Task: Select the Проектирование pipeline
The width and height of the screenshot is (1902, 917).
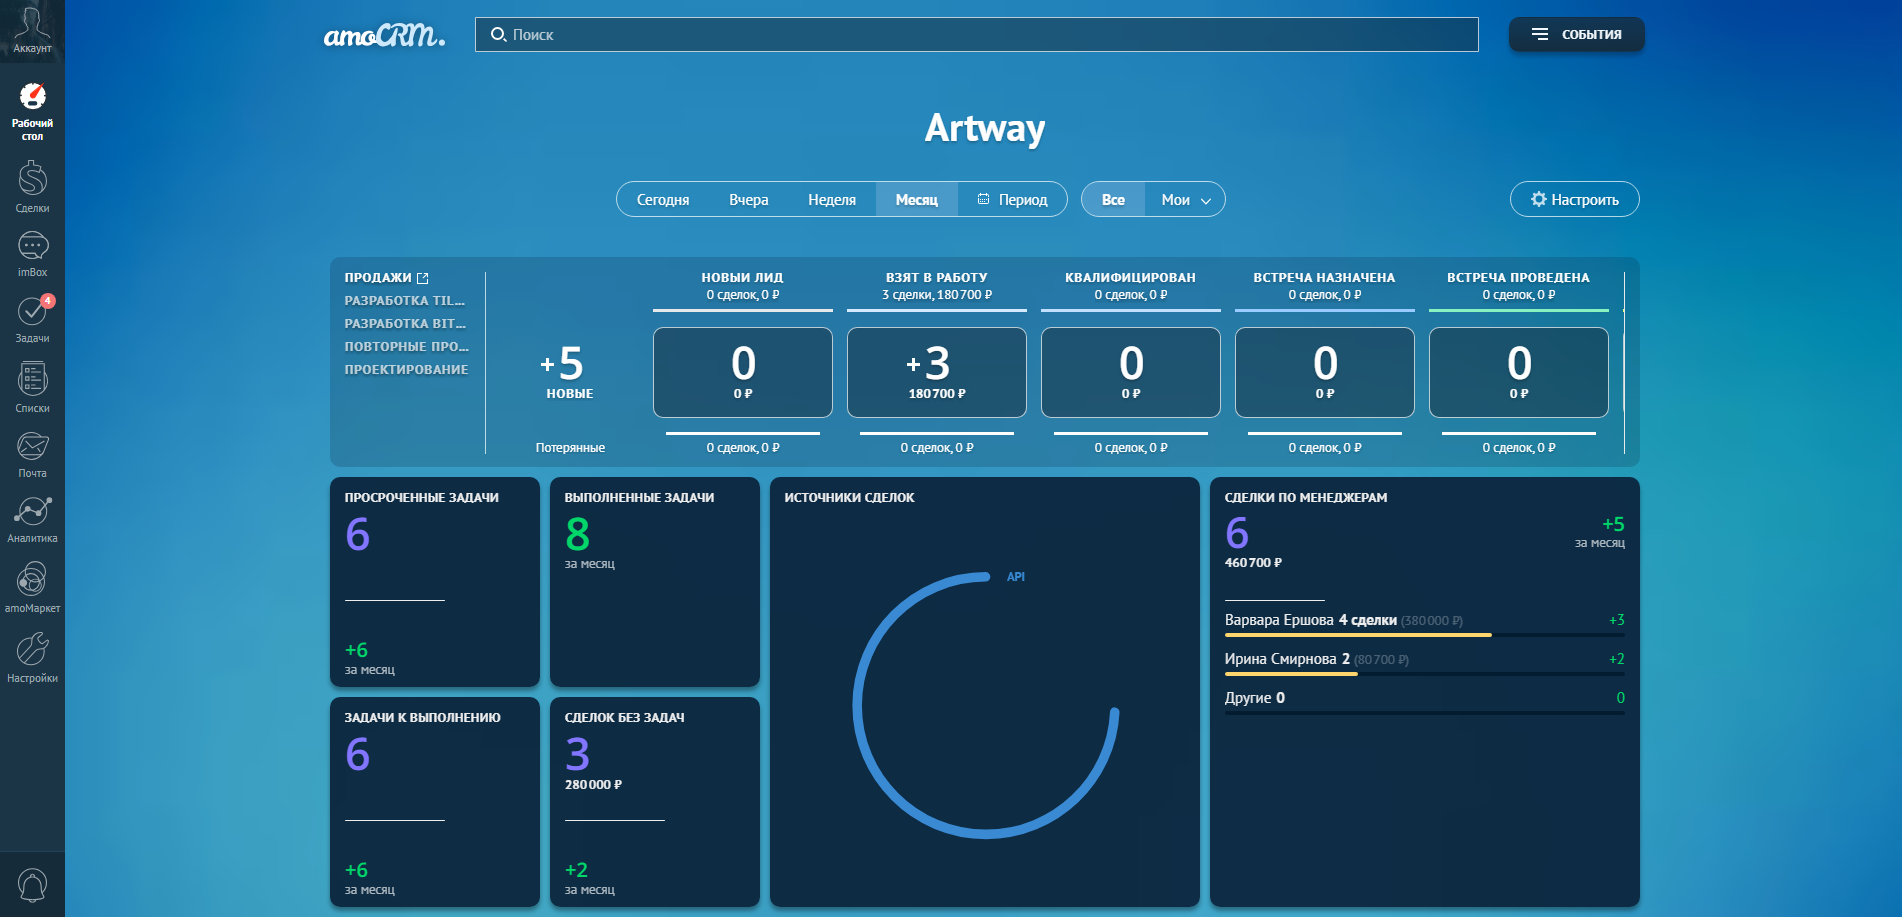Action: tap(406, 370)
